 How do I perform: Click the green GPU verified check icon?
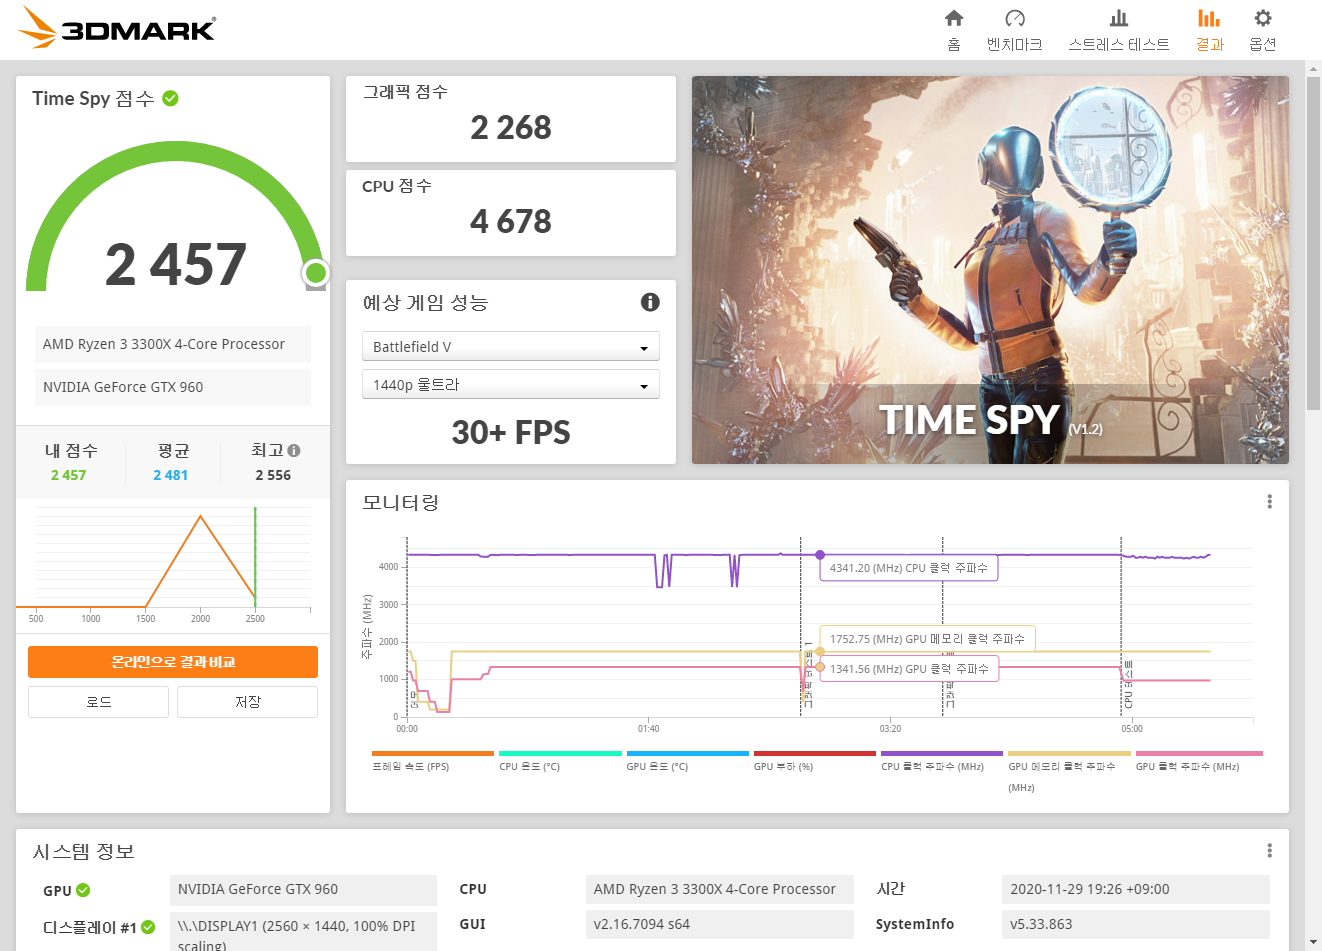pos(83,890)
